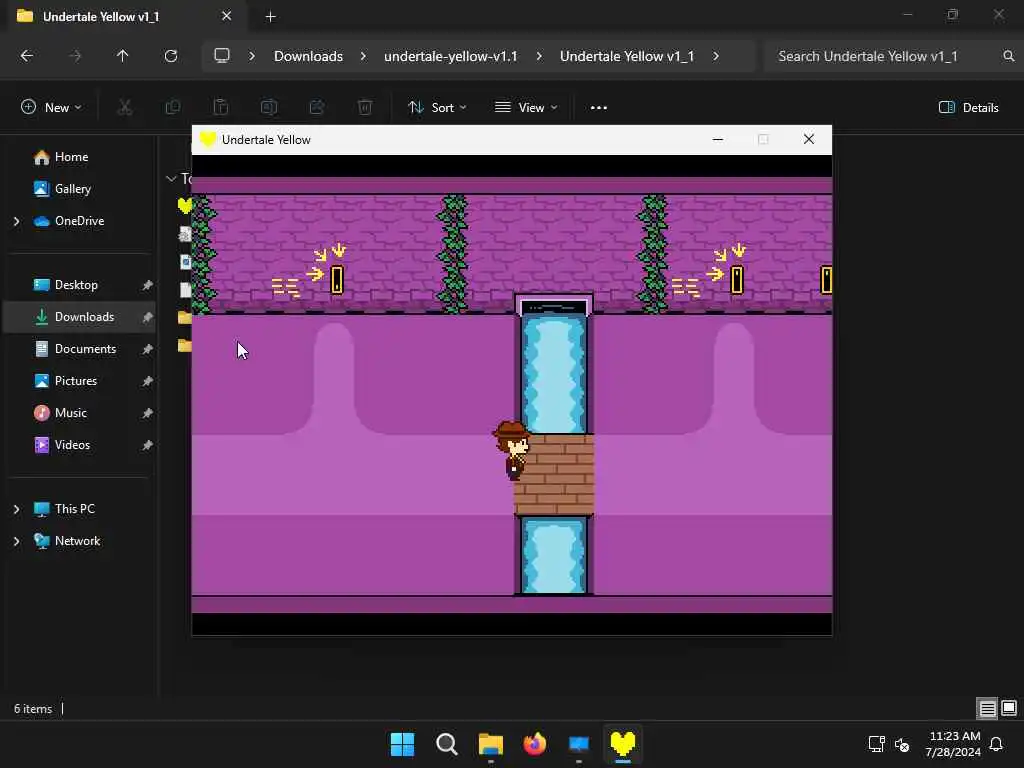Click the This PC monitor icon in address bar

point(222,56)
